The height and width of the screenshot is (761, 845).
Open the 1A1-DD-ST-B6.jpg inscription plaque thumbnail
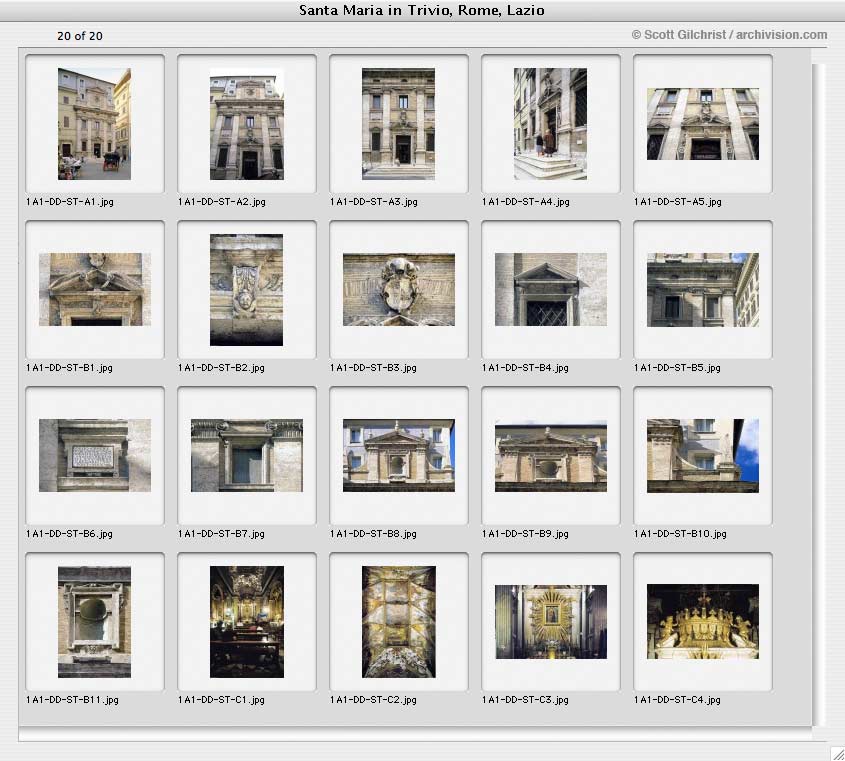click(x=95, y=455)
